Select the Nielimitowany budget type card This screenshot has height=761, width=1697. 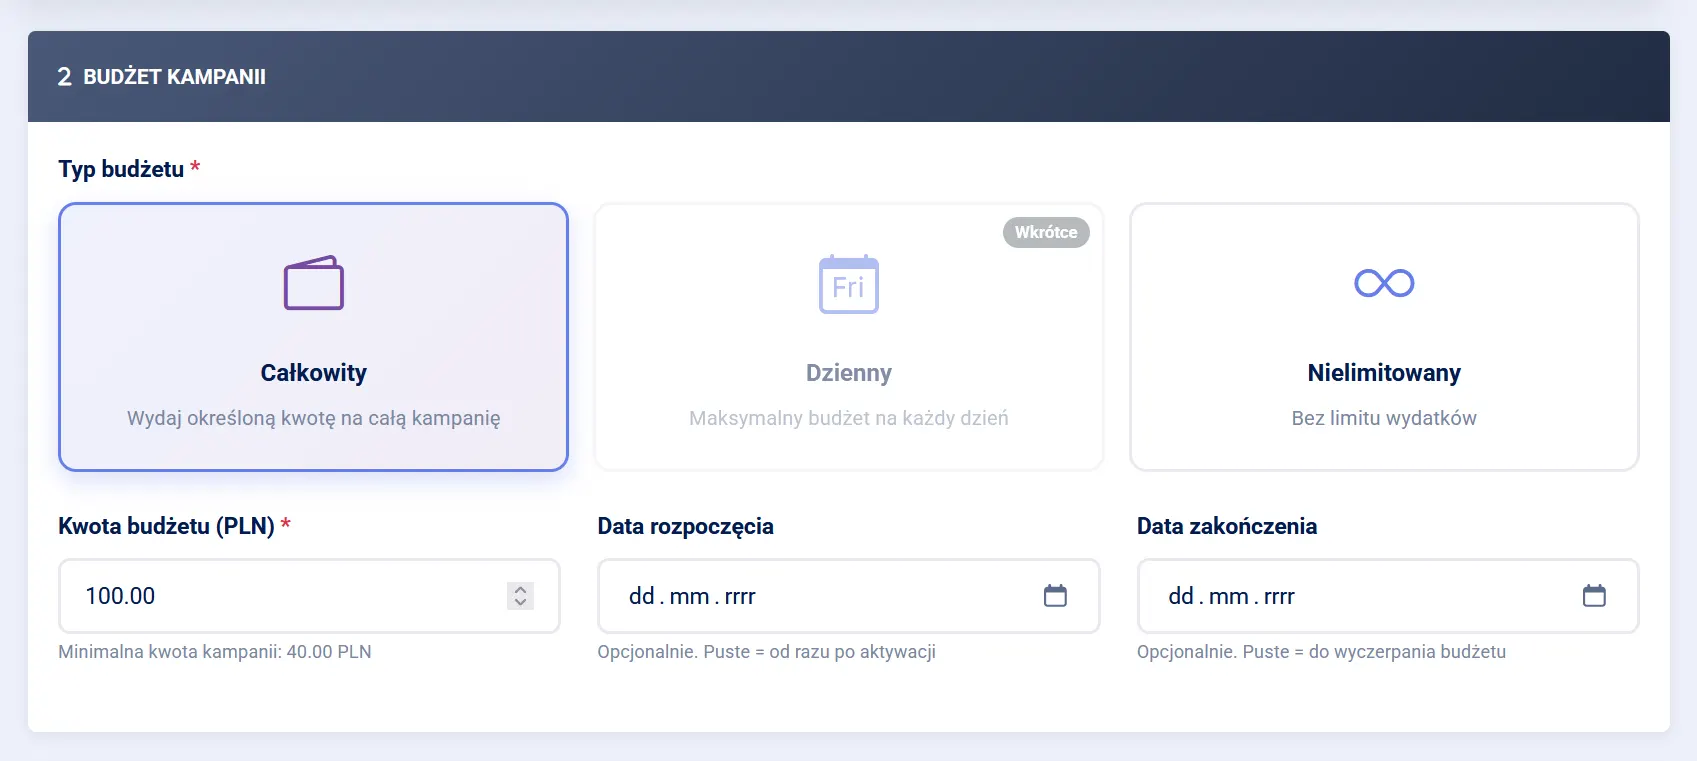tap(1384, 337)
